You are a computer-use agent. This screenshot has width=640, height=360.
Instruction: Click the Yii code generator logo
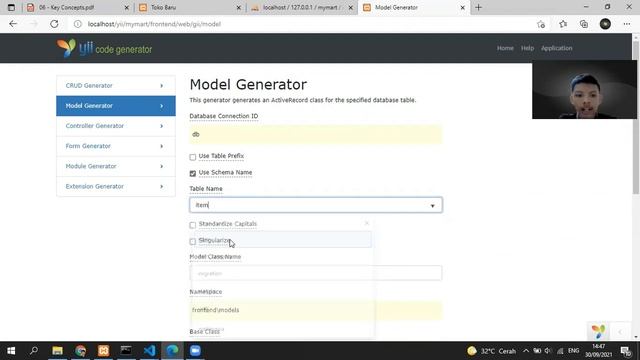104,49
